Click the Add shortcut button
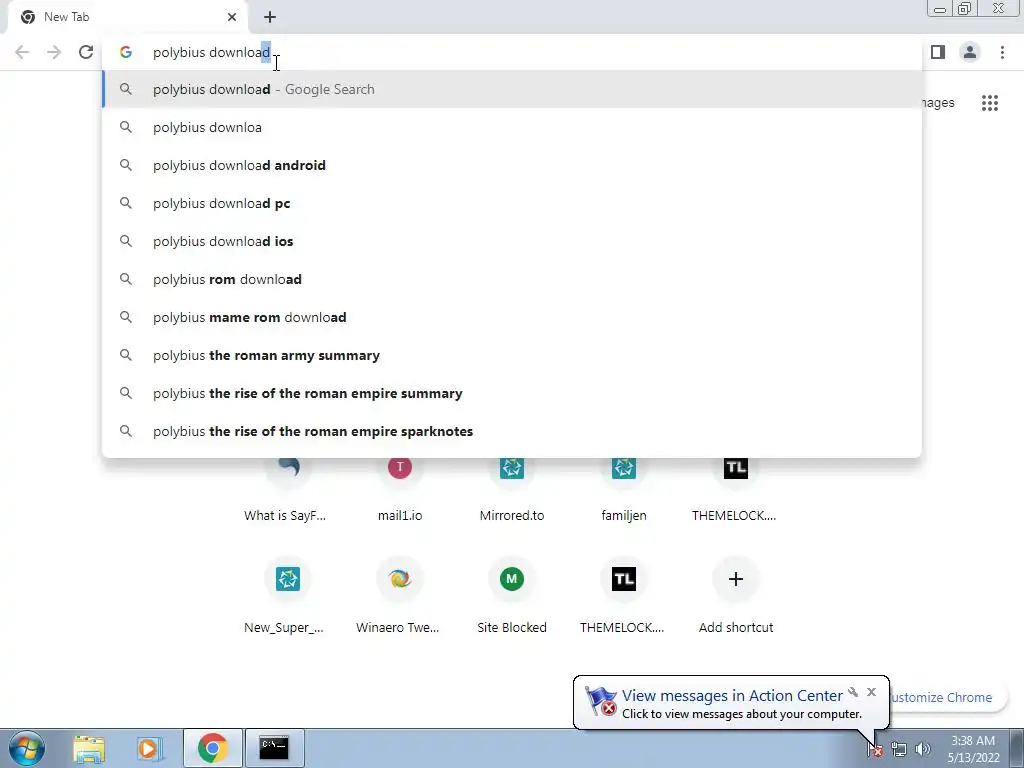 click(735, 594)
